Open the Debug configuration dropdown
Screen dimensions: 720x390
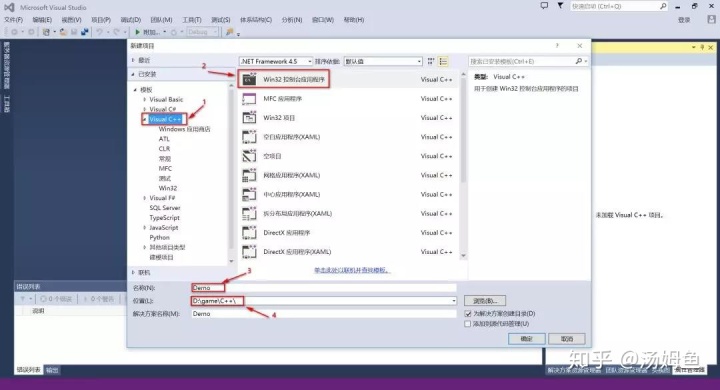tap(202, 32)
